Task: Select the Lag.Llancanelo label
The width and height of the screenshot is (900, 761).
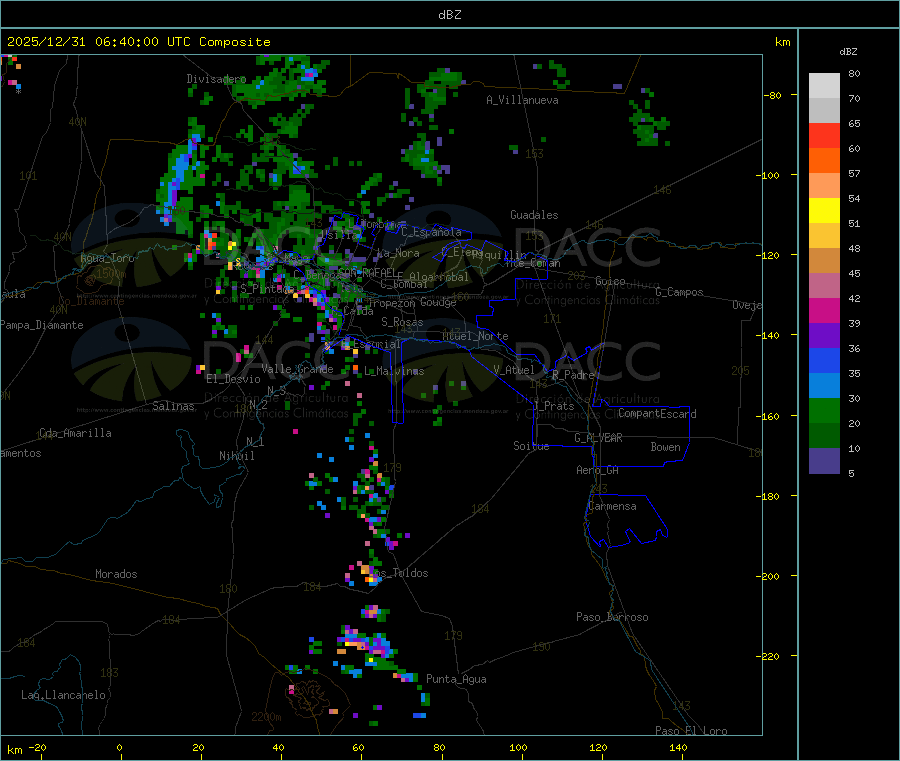Action: [x=63, y=695]
